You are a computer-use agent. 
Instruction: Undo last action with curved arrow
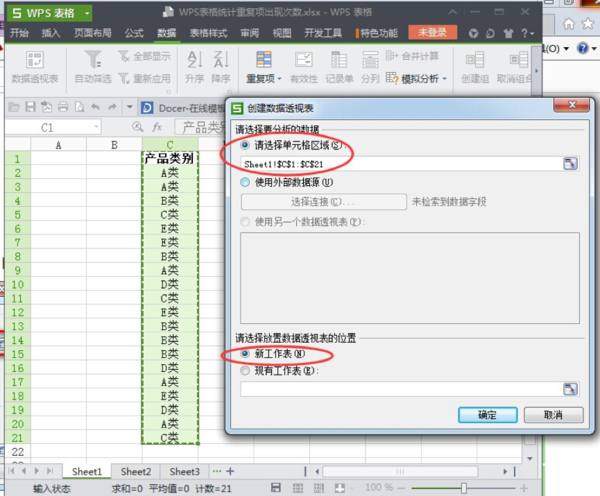[95, 107]
